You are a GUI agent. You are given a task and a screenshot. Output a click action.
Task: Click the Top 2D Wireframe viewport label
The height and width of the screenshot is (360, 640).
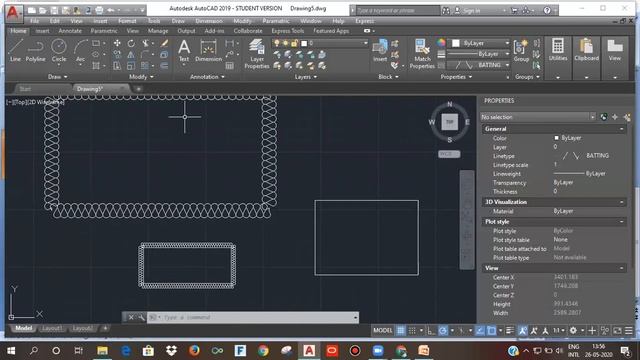35,102
